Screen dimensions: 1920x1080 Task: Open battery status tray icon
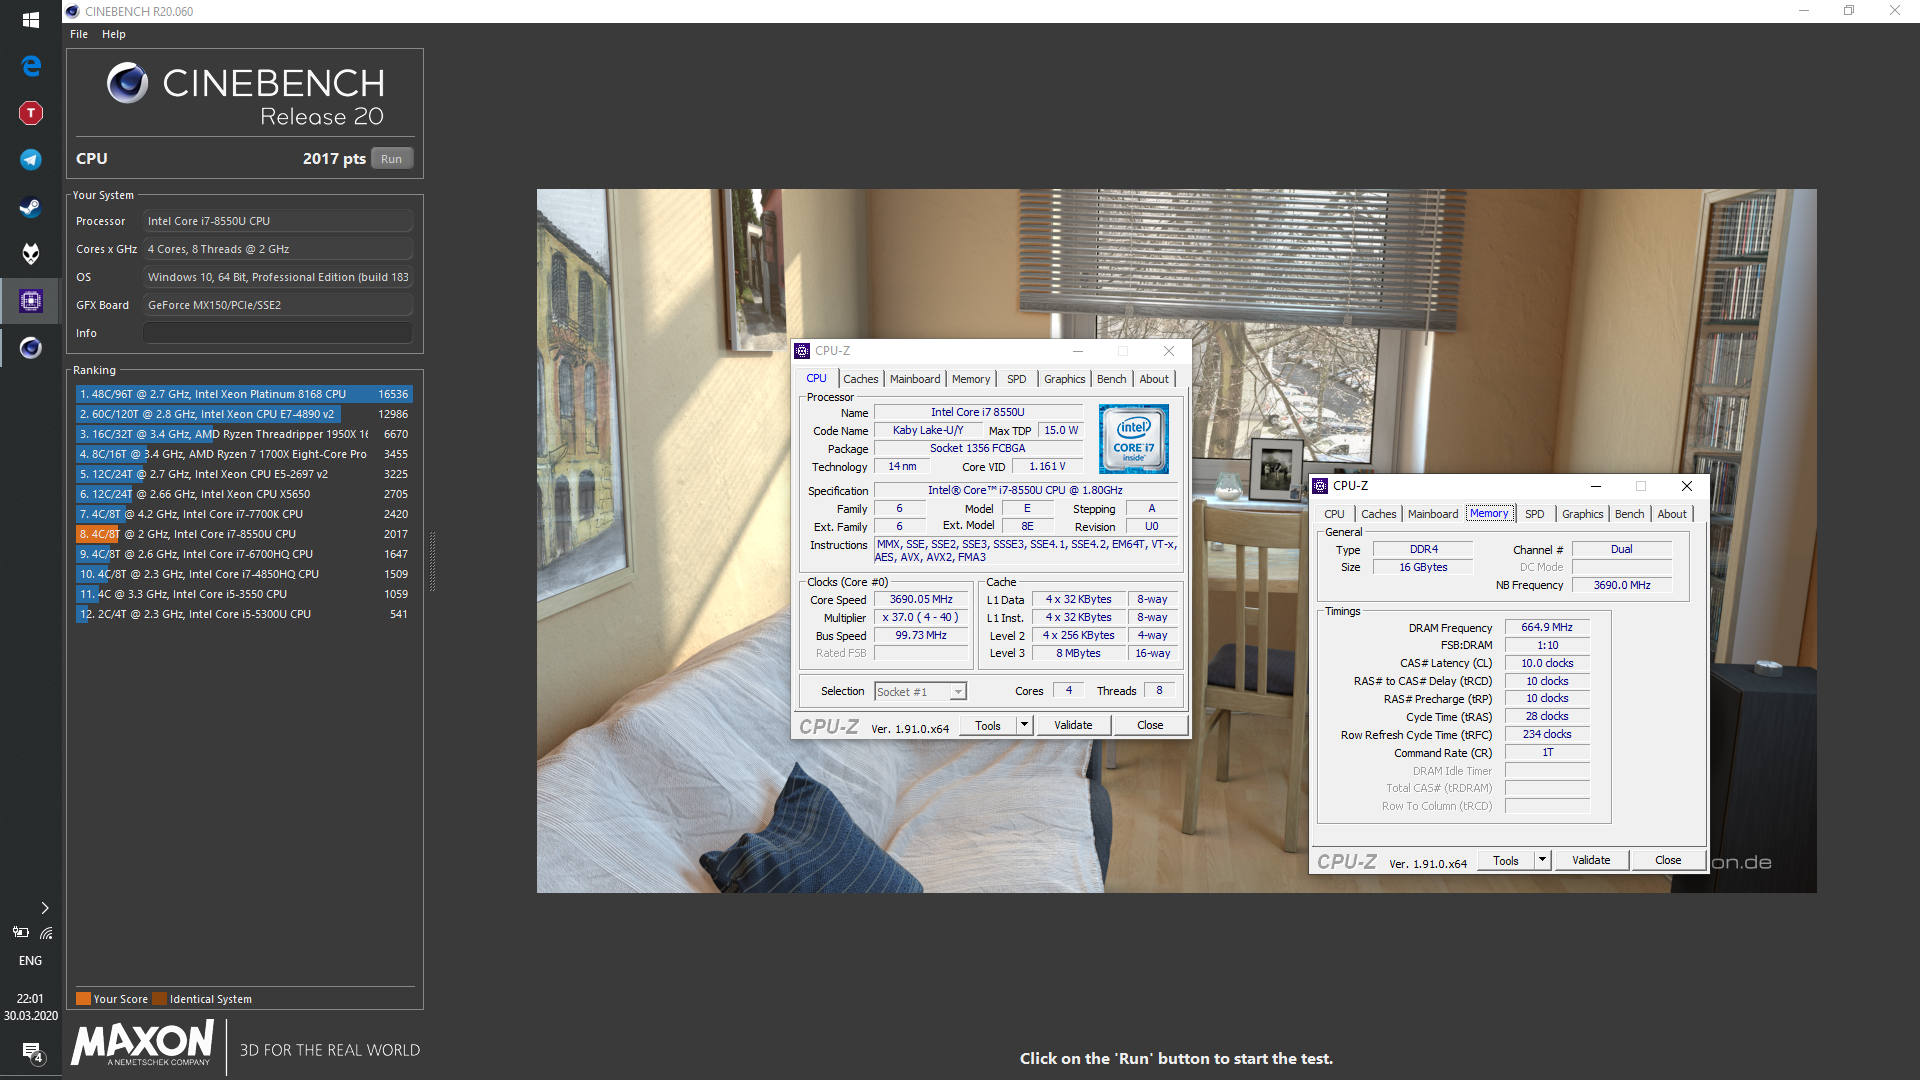click(x=20, y=932)
